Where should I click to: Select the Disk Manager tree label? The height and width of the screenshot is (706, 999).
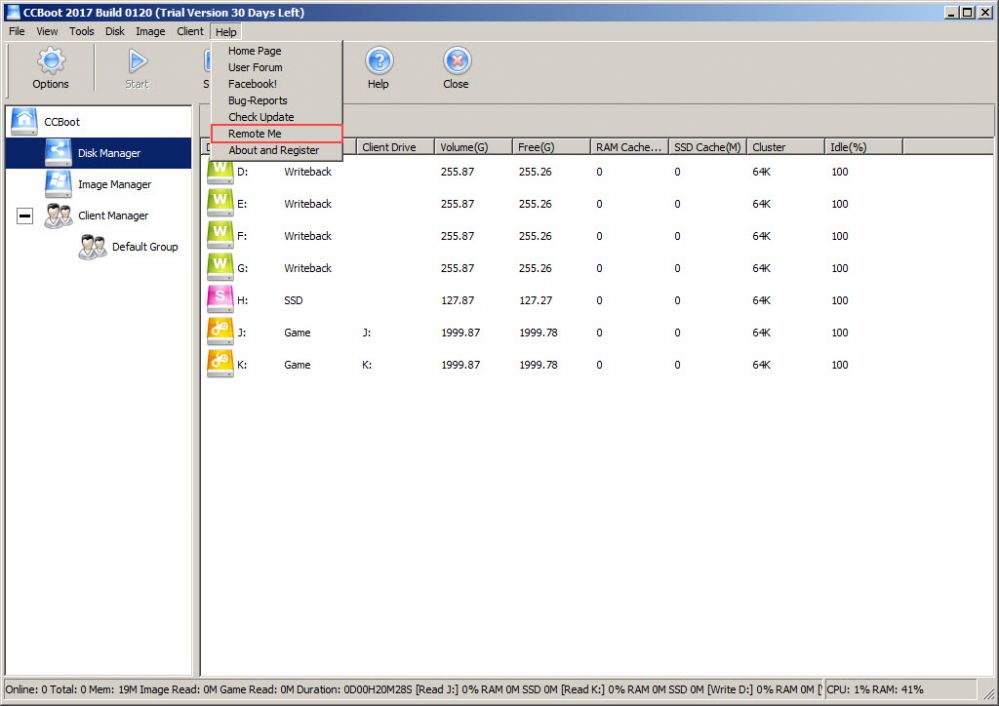109,153
